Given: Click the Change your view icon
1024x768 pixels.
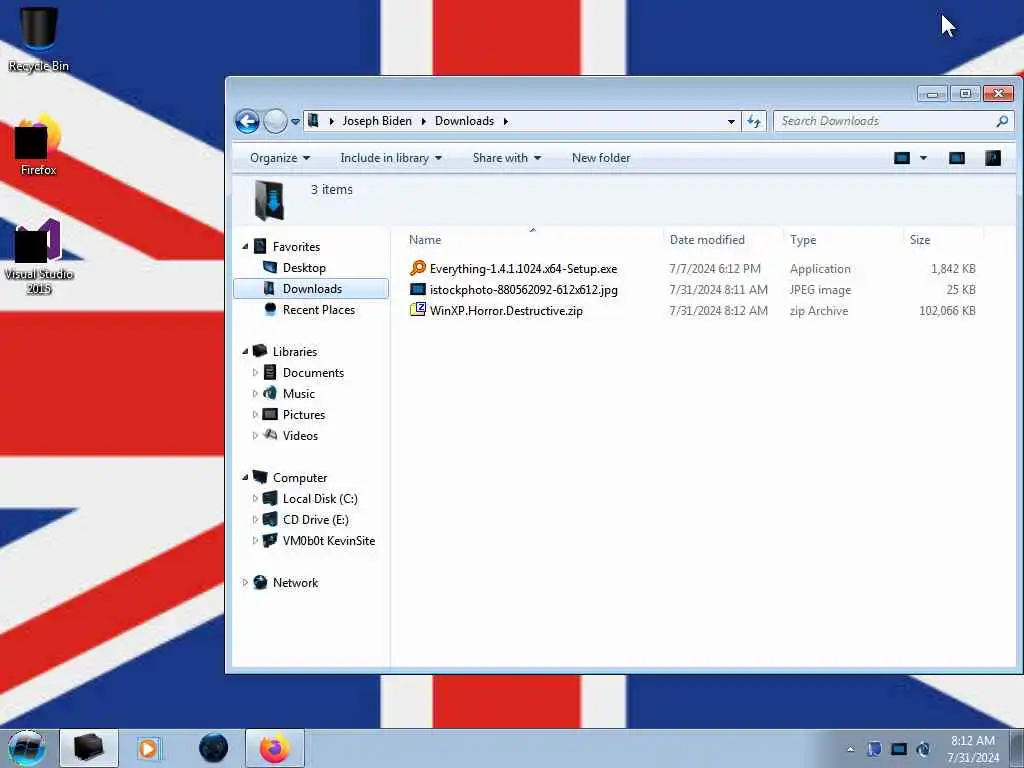Looking at the screenshot, I should [902, 158].
